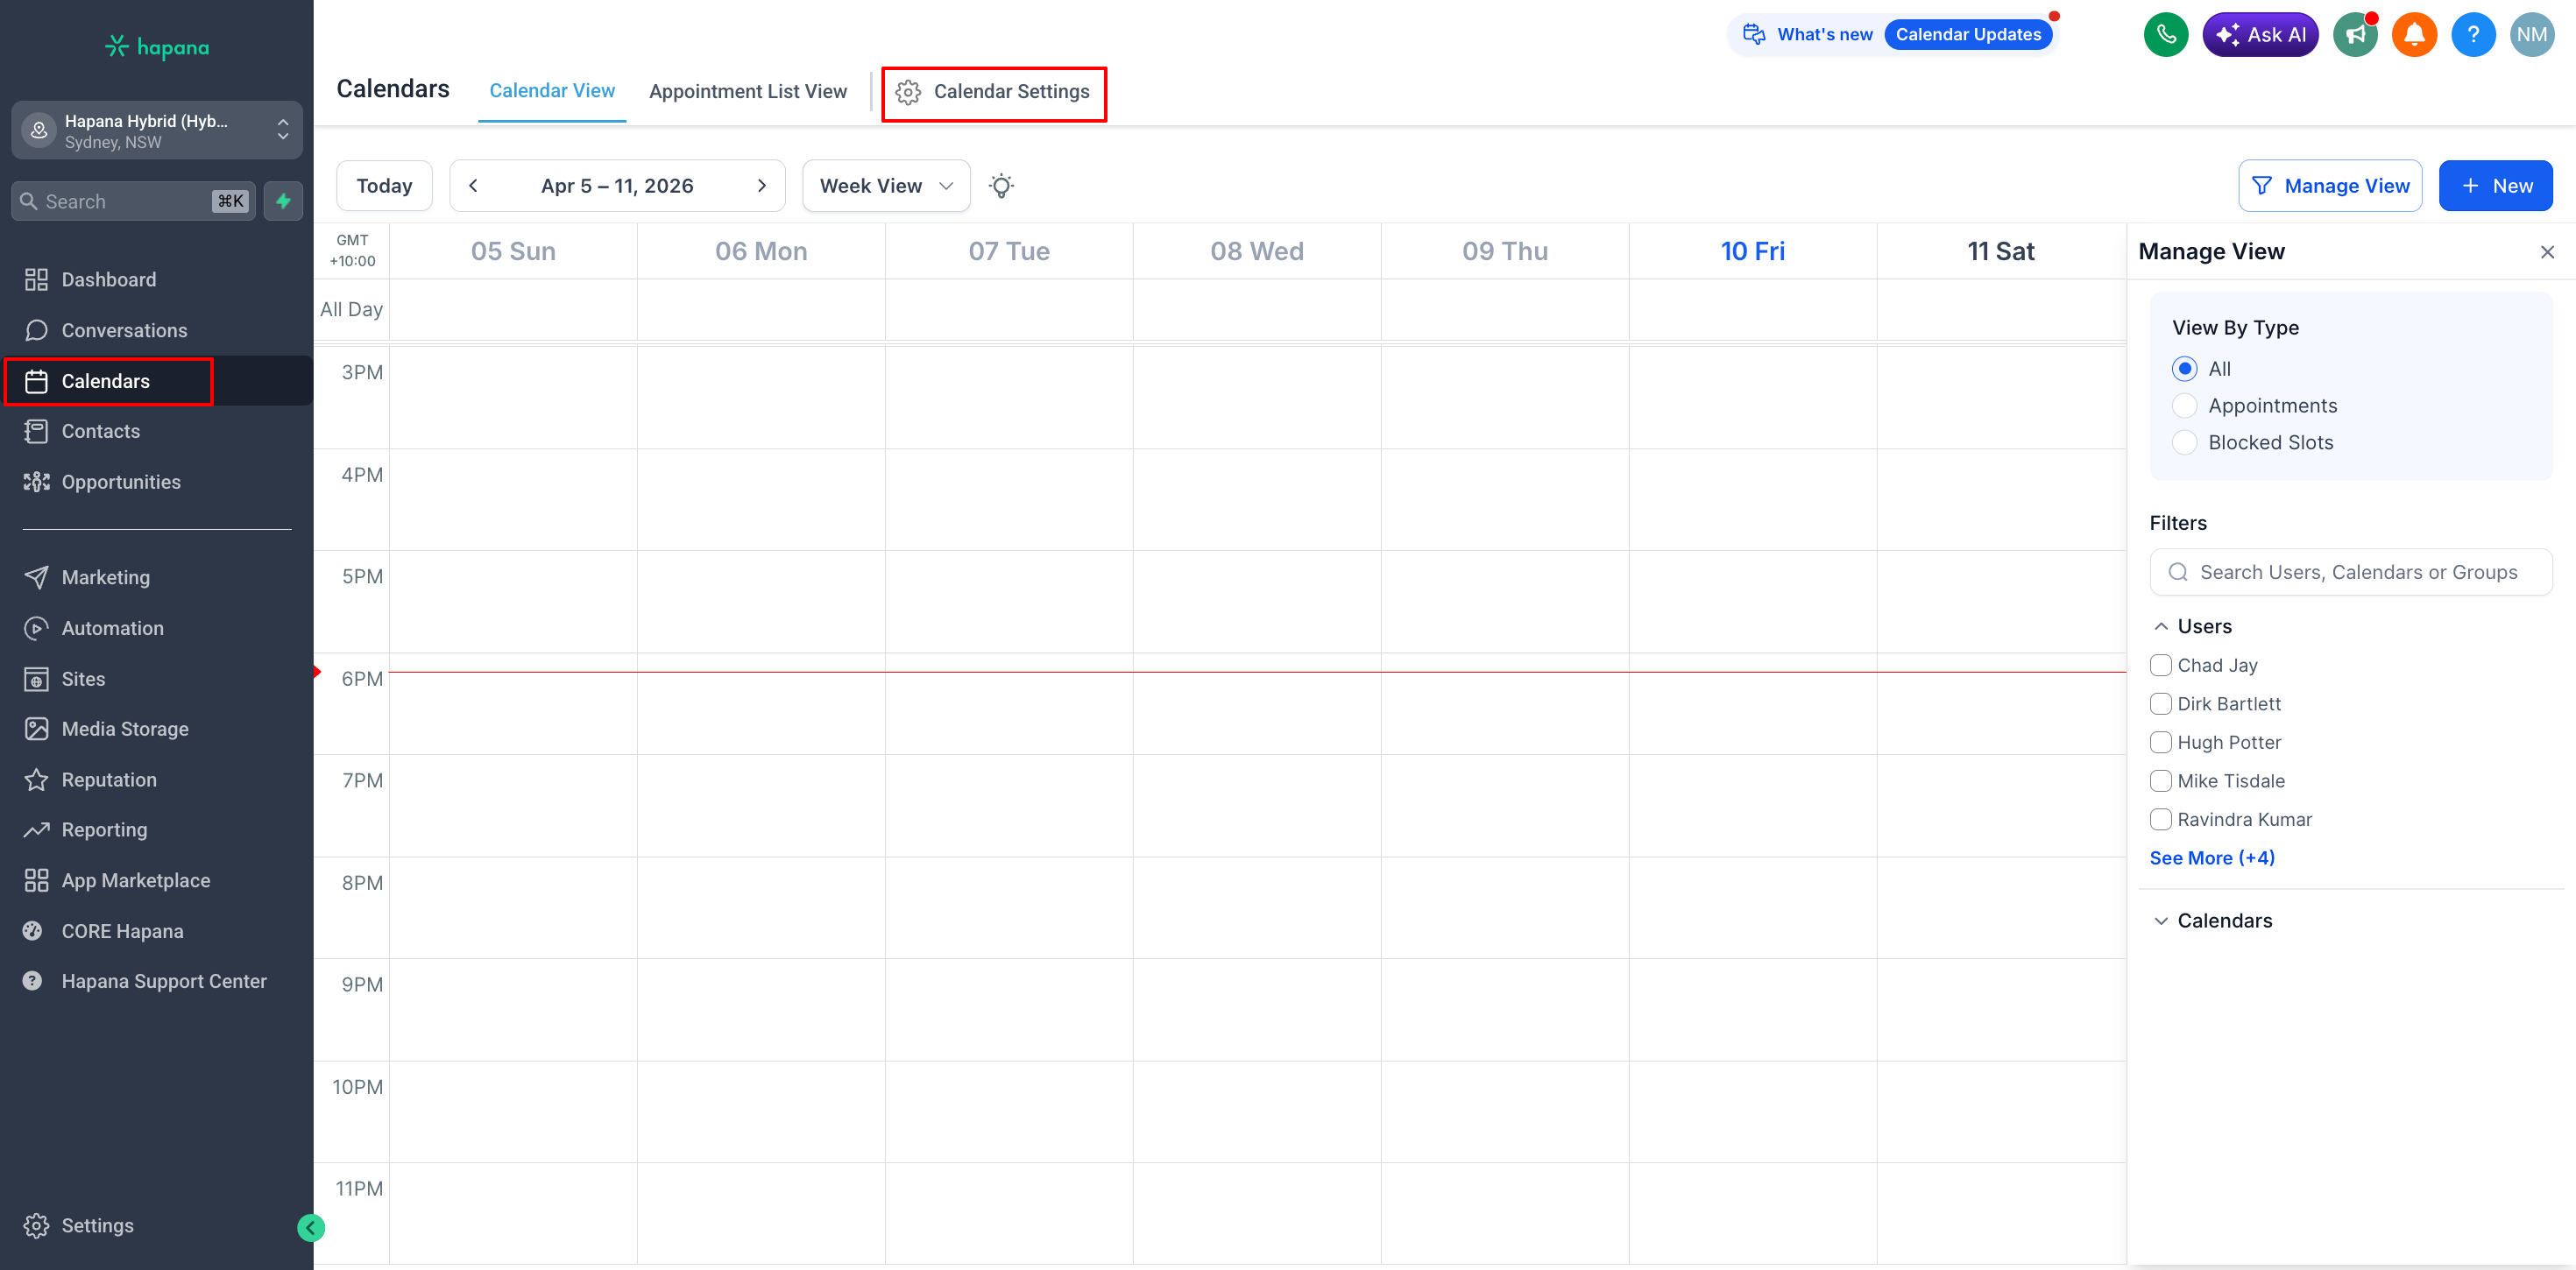Go to next week arrow

coord(762,186)
